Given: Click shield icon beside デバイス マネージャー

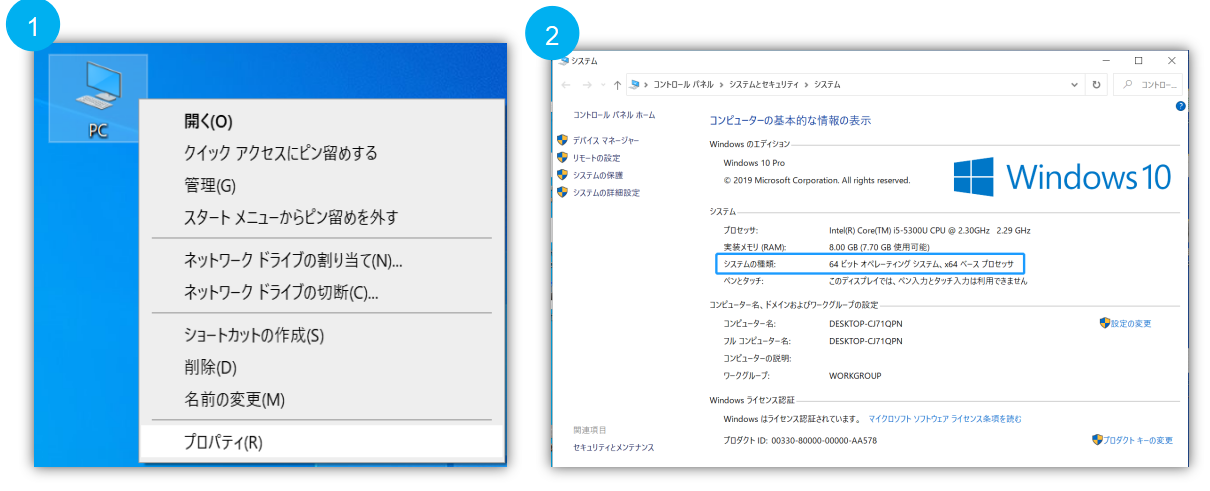Looking at the screenshot, I should click(563, 140).
